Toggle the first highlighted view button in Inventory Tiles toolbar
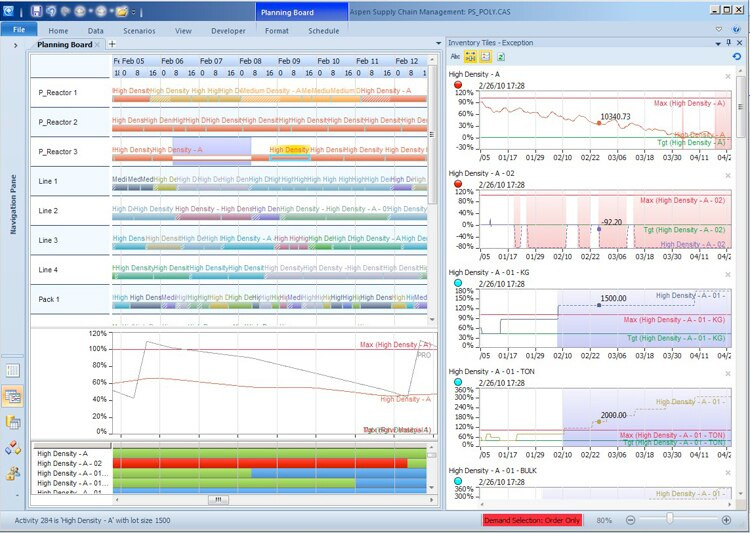Screen dimensions: 750x533 click(x=469, y=57)
